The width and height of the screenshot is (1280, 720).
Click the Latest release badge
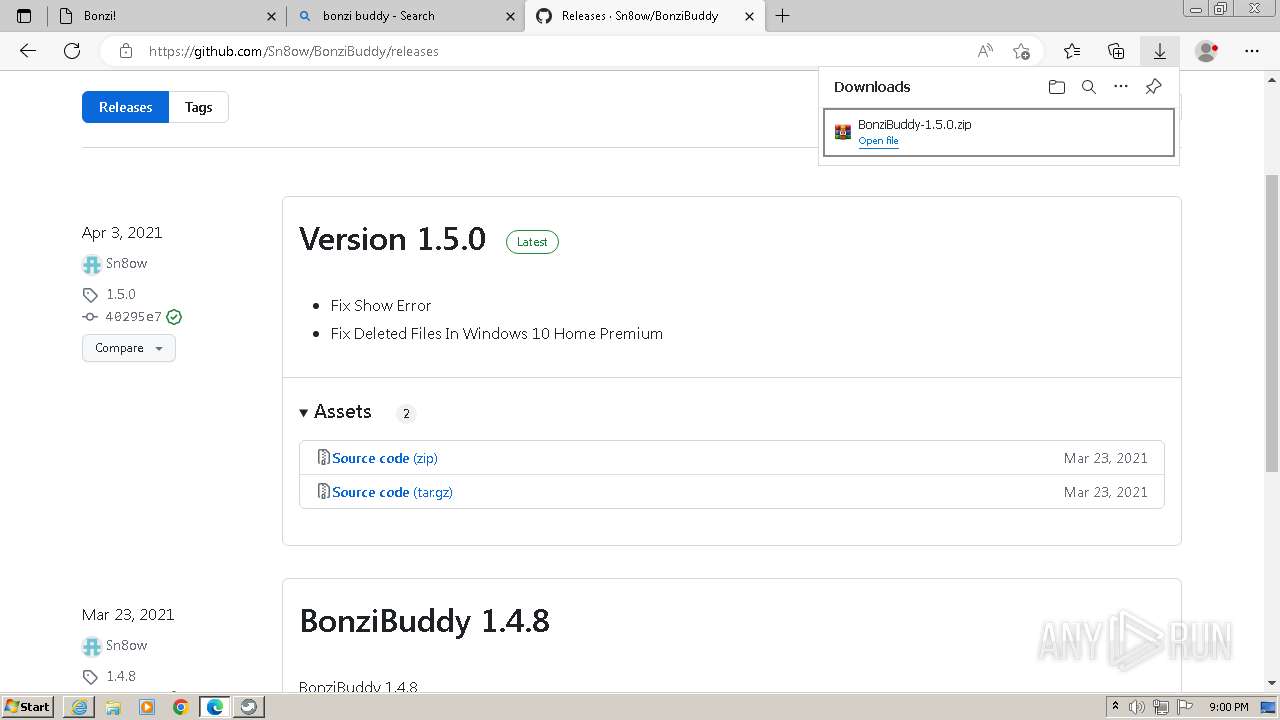pyautogui.click(x=532, y=242)
